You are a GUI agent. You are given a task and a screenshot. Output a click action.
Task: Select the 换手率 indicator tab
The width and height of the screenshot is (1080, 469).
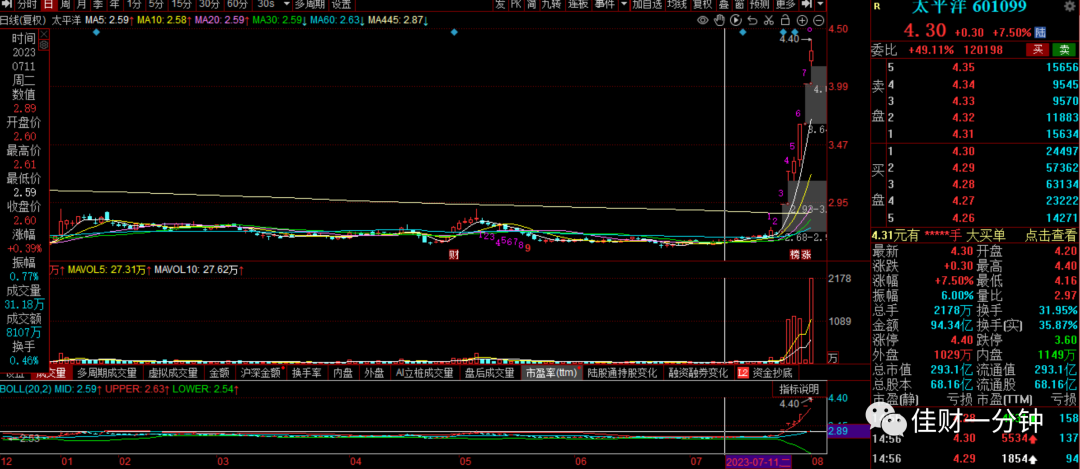pos(307,373)
